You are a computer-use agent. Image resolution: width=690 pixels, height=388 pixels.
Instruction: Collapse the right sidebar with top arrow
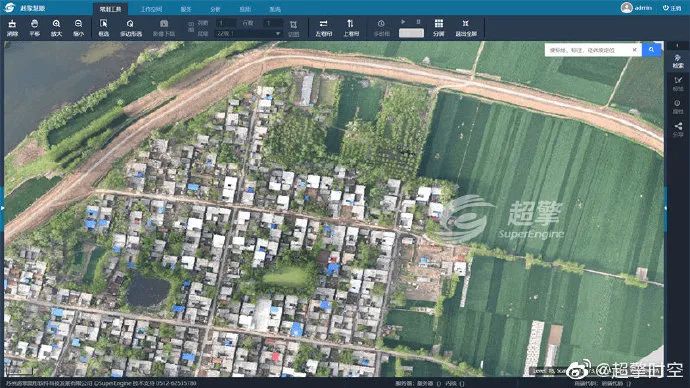click(678, 45)
